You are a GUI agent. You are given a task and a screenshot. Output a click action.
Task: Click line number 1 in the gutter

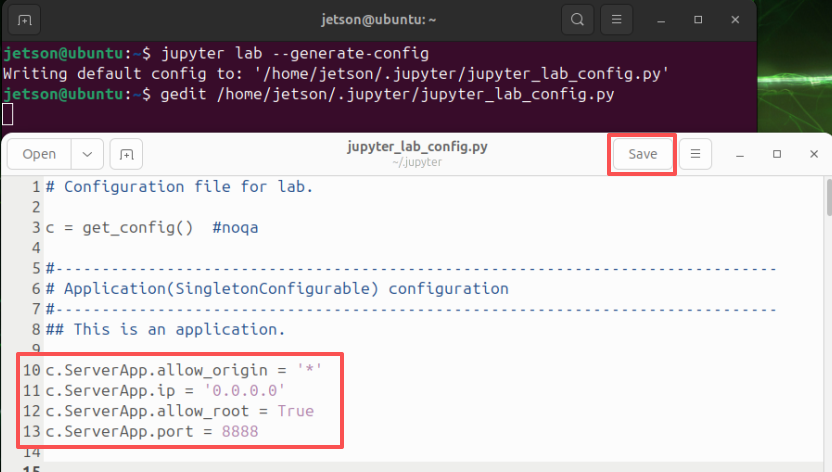pos(36,187)
